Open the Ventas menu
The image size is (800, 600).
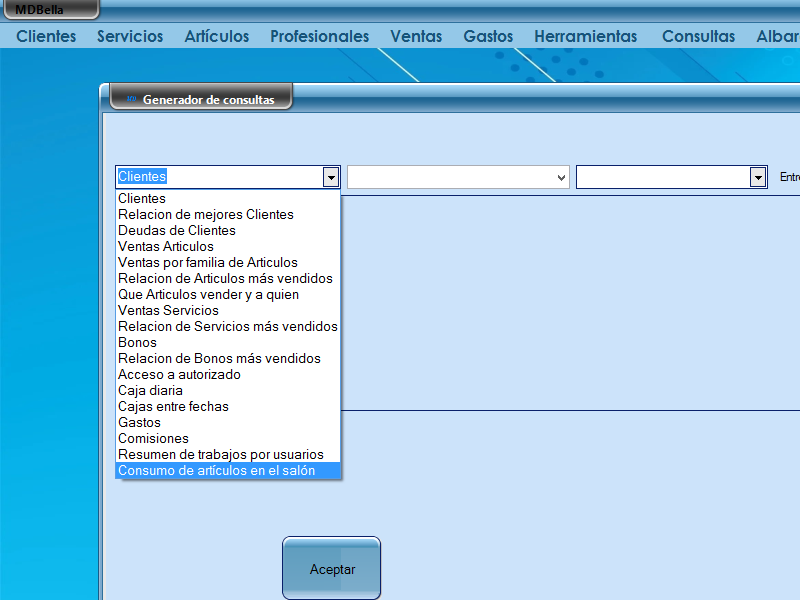pyautogui.click(x=416, y=36)
